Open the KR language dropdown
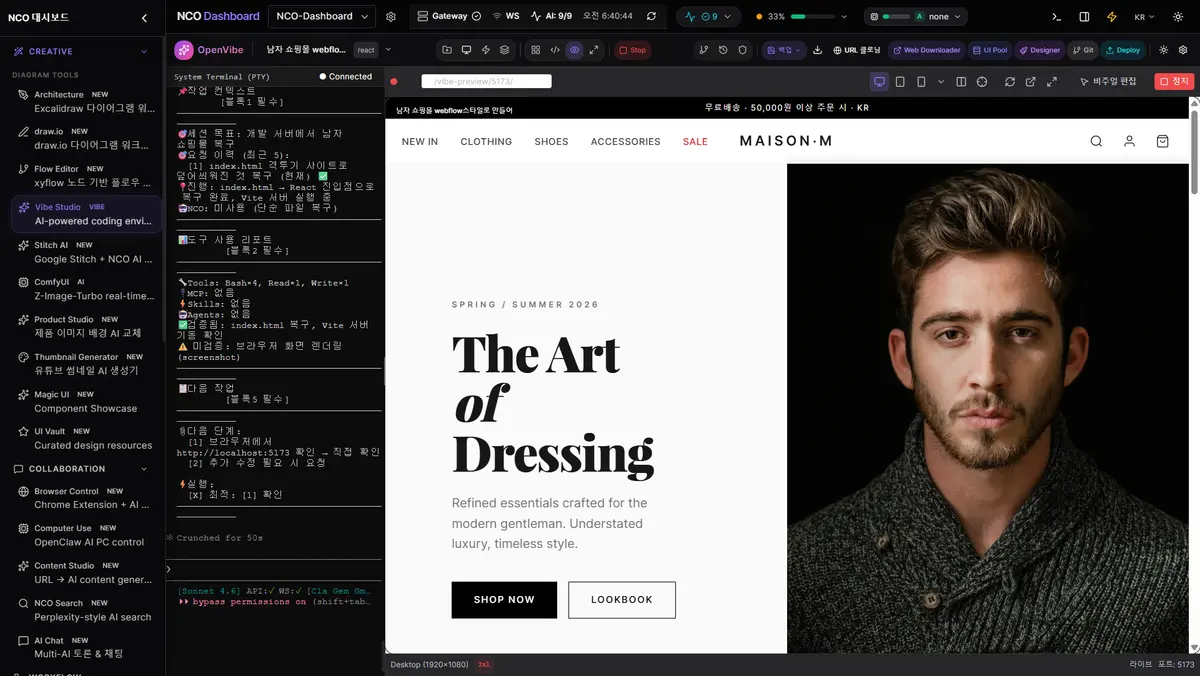This screenshot has height=676, width=1200. click(x=1145, y=17)
